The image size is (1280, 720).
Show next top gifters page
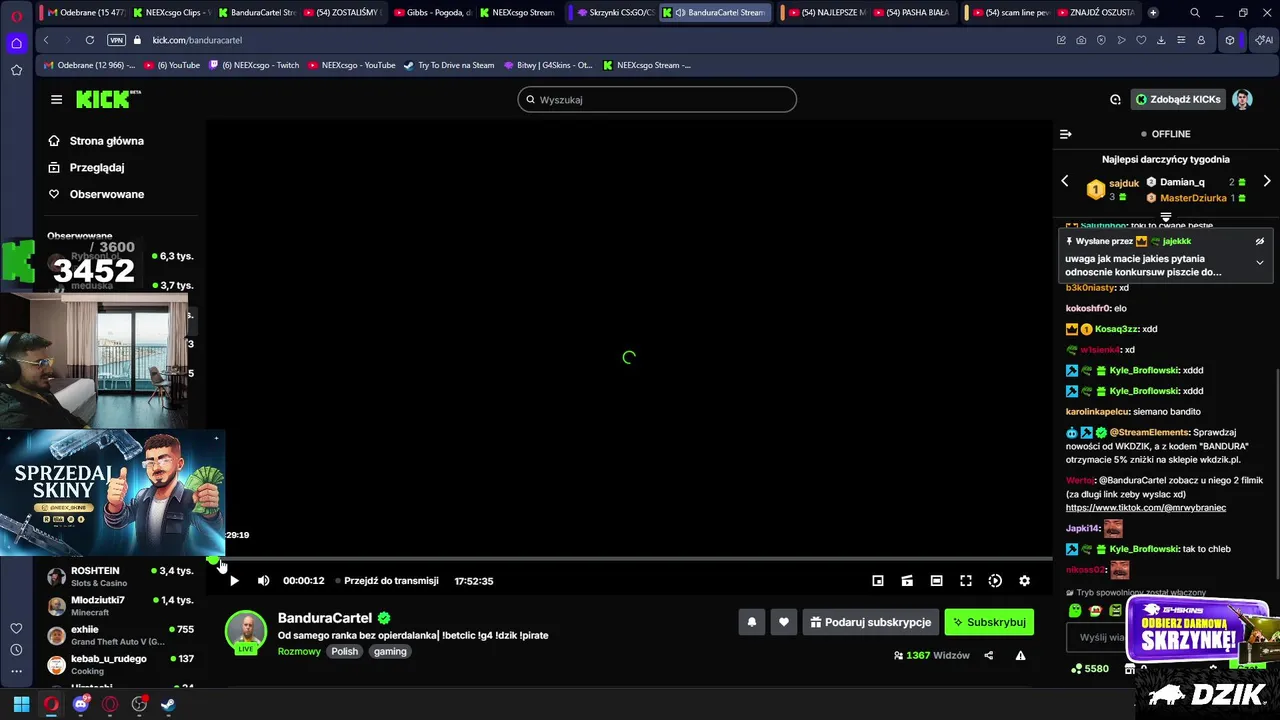1267,181
